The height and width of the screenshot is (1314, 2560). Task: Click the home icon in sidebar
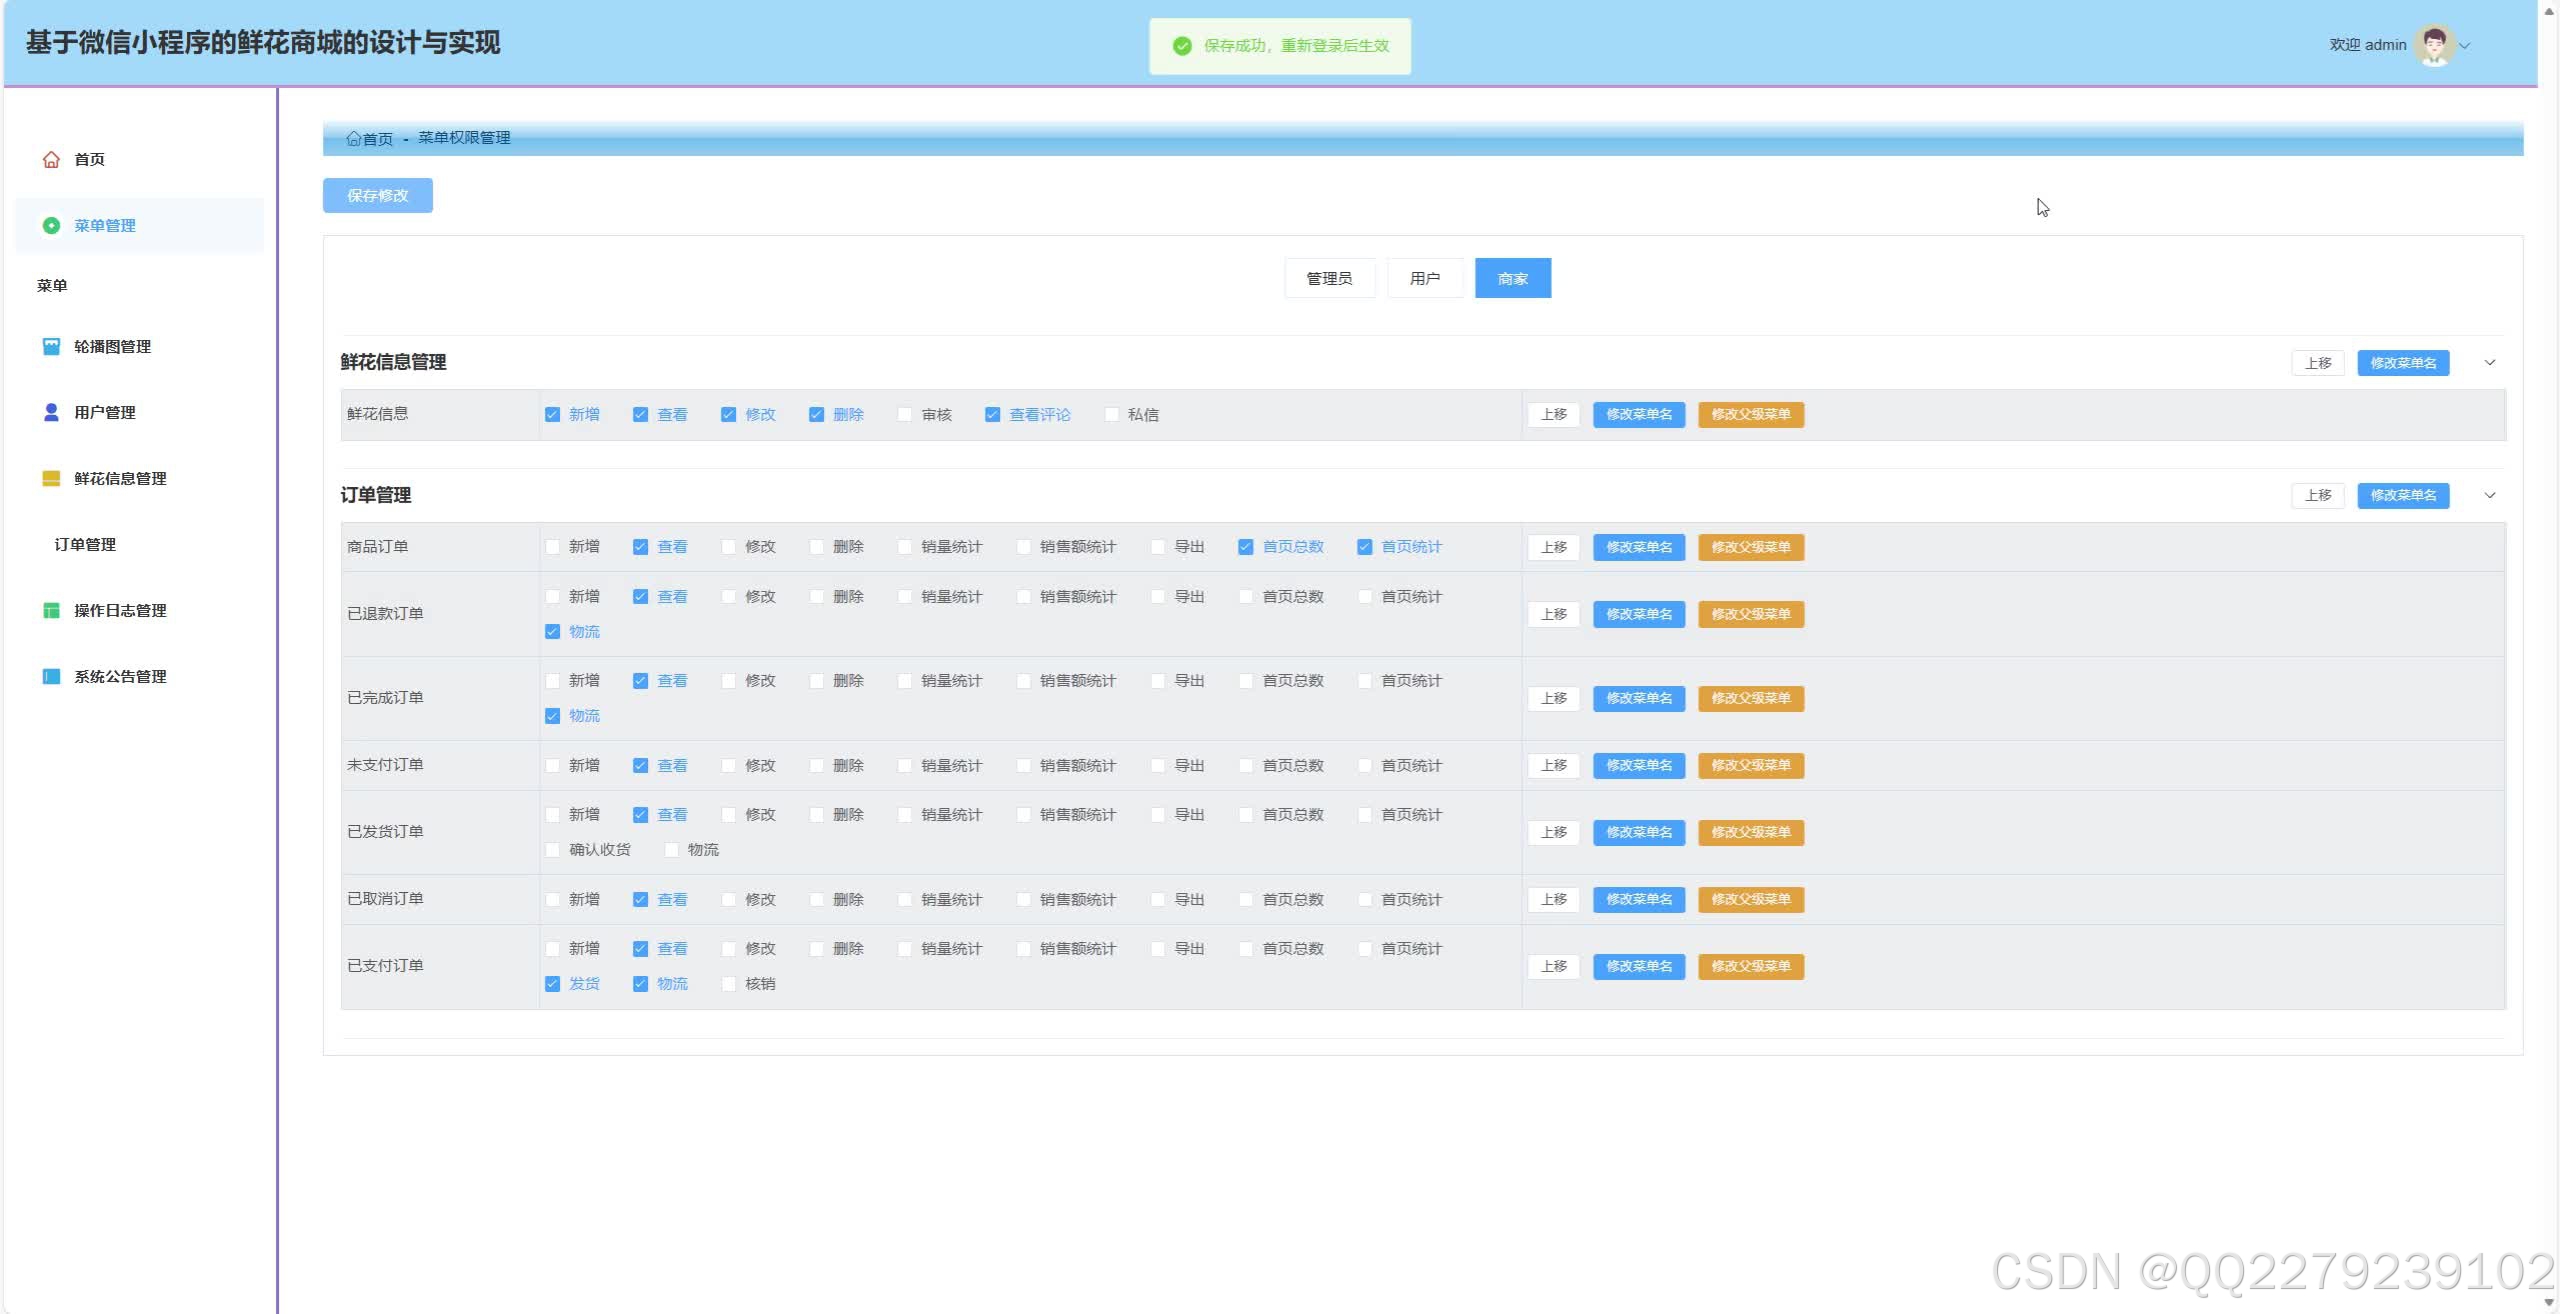51,160
